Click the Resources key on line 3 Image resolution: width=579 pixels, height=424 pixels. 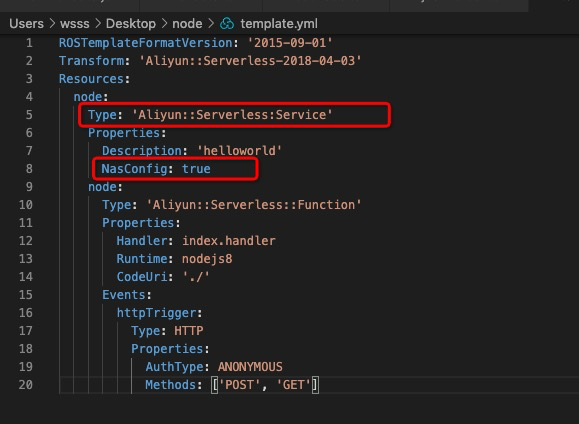[x=92, y=79]
